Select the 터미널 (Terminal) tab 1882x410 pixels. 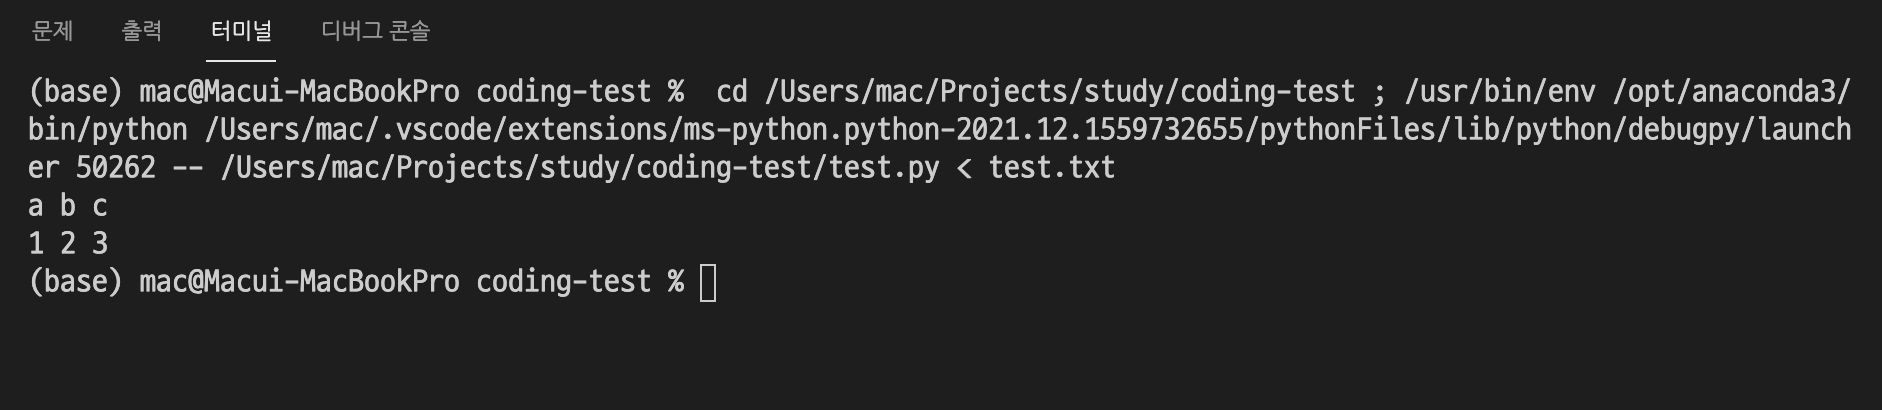click(x=241, y=31)
